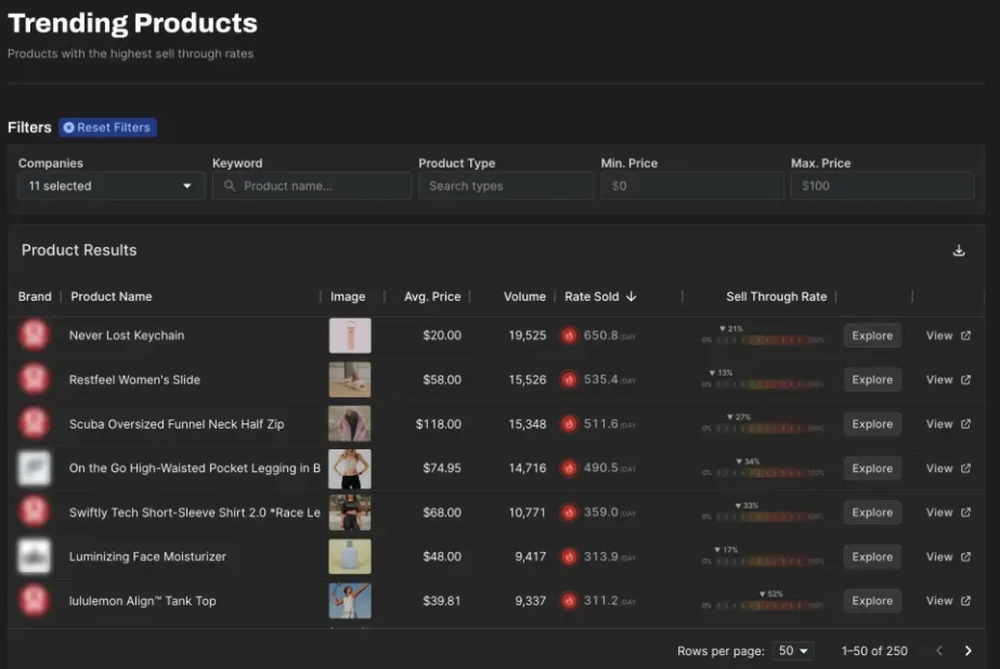Click the Scuba Oversized Funnel Neck brand logo
This screenshot has width=1000, height=669.
coord(34,423)
